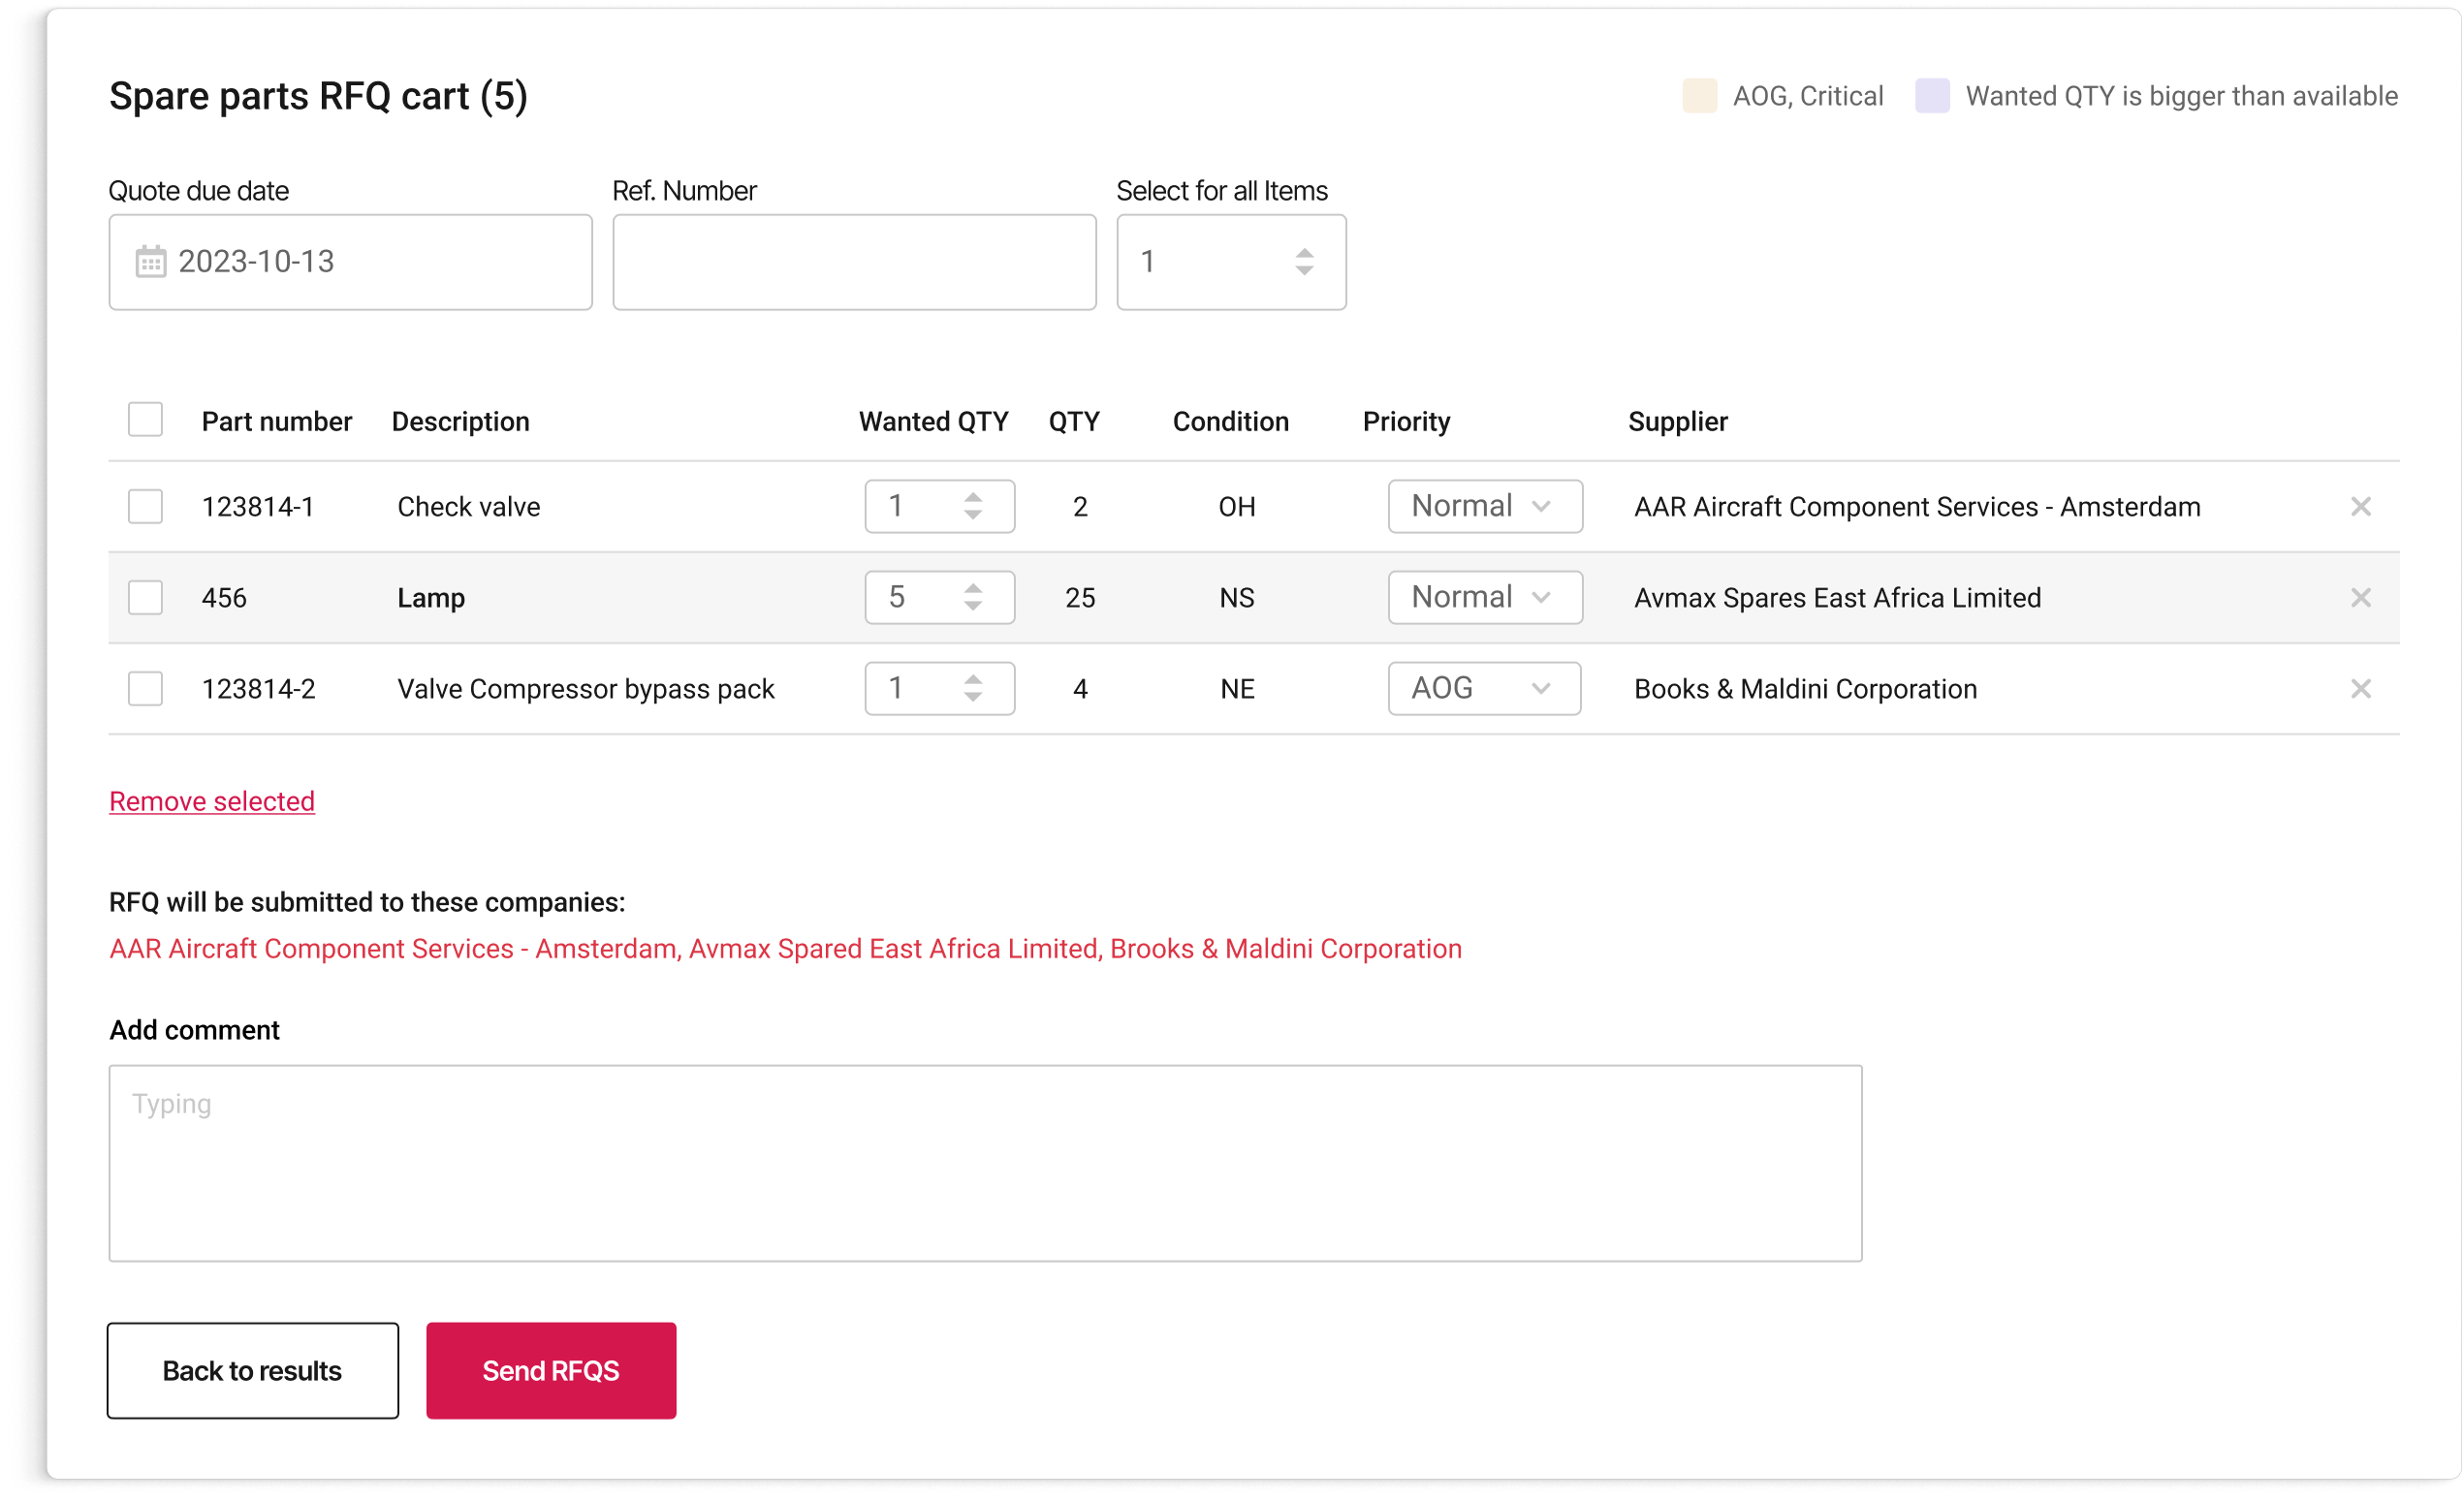
Task: Remove the Check valve row with X icon
Action: pyautogui.click(x=2360, y=507)
